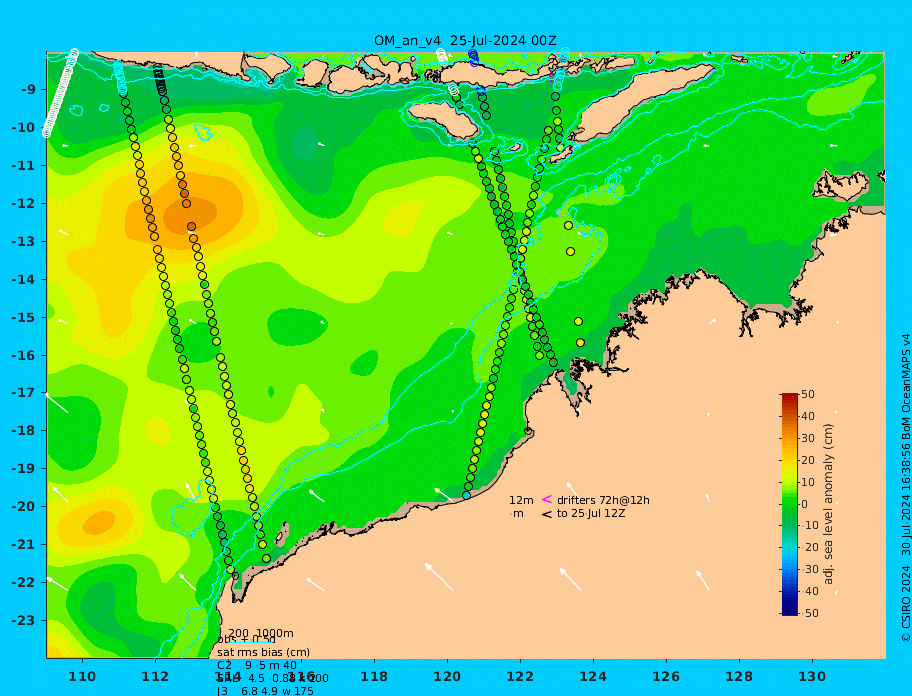Click the 'to 25 Jul 12Z' legend text

[591, 513]
